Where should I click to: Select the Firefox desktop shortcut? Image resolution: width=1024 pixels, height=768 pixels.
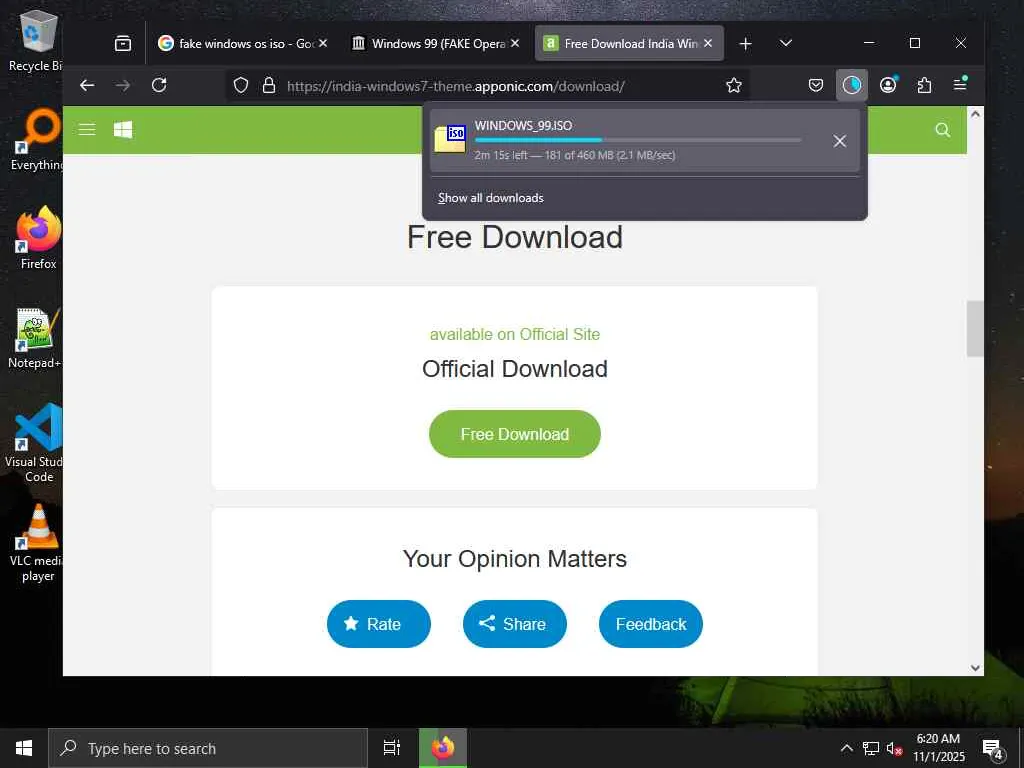point(38,238)
